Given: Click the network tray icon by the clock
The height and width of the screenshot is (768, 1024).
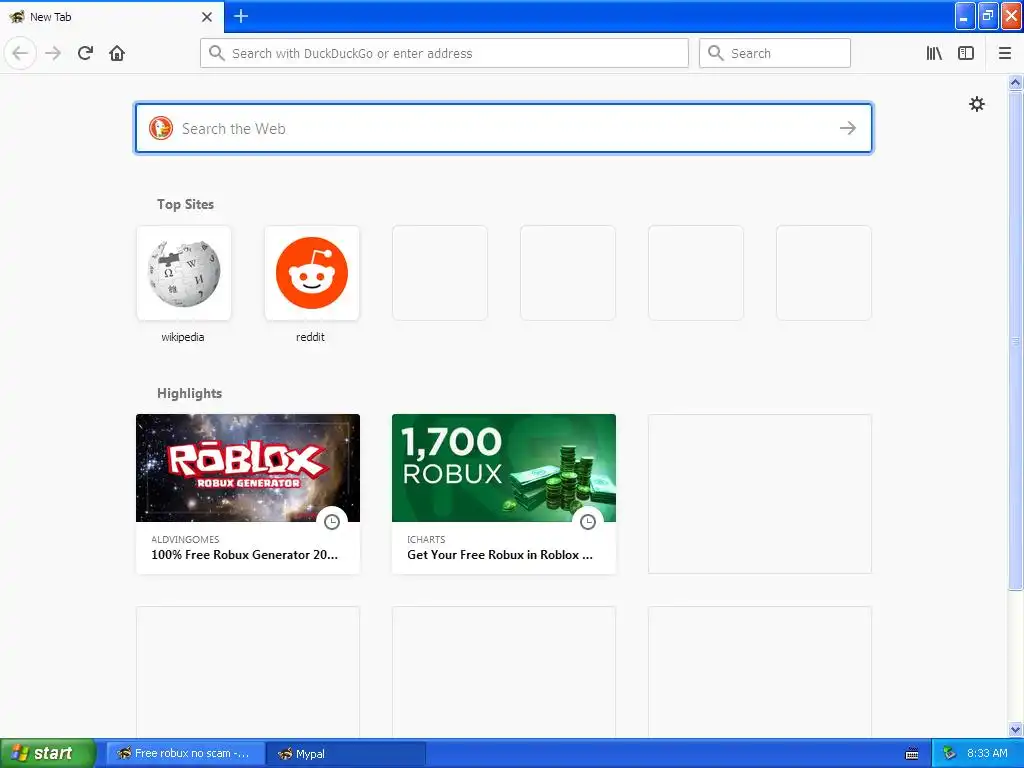Looking at the screenshot, I should 950,754.
